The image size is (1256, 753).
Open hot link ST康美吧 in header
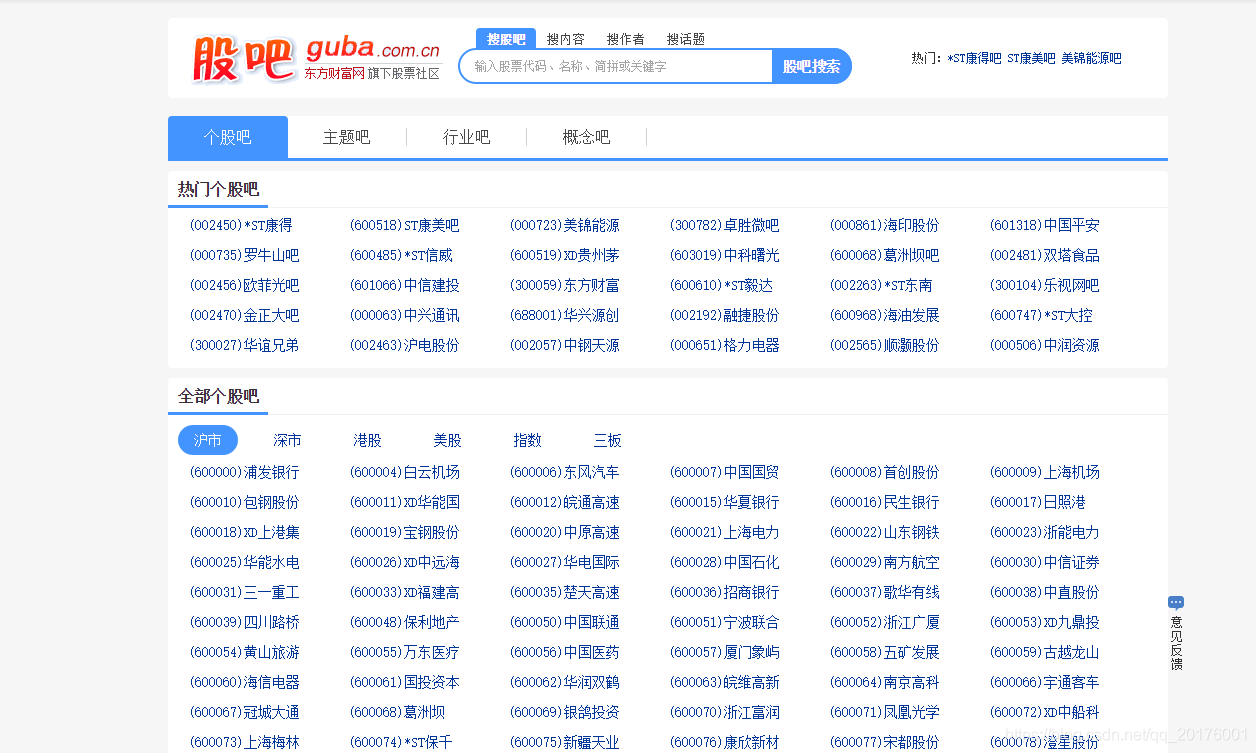pos(1031,58)
